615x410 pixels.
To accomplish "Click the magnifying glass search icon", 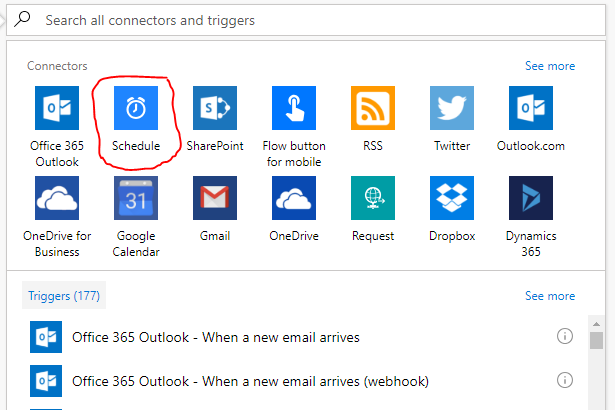I will [22, 19].
